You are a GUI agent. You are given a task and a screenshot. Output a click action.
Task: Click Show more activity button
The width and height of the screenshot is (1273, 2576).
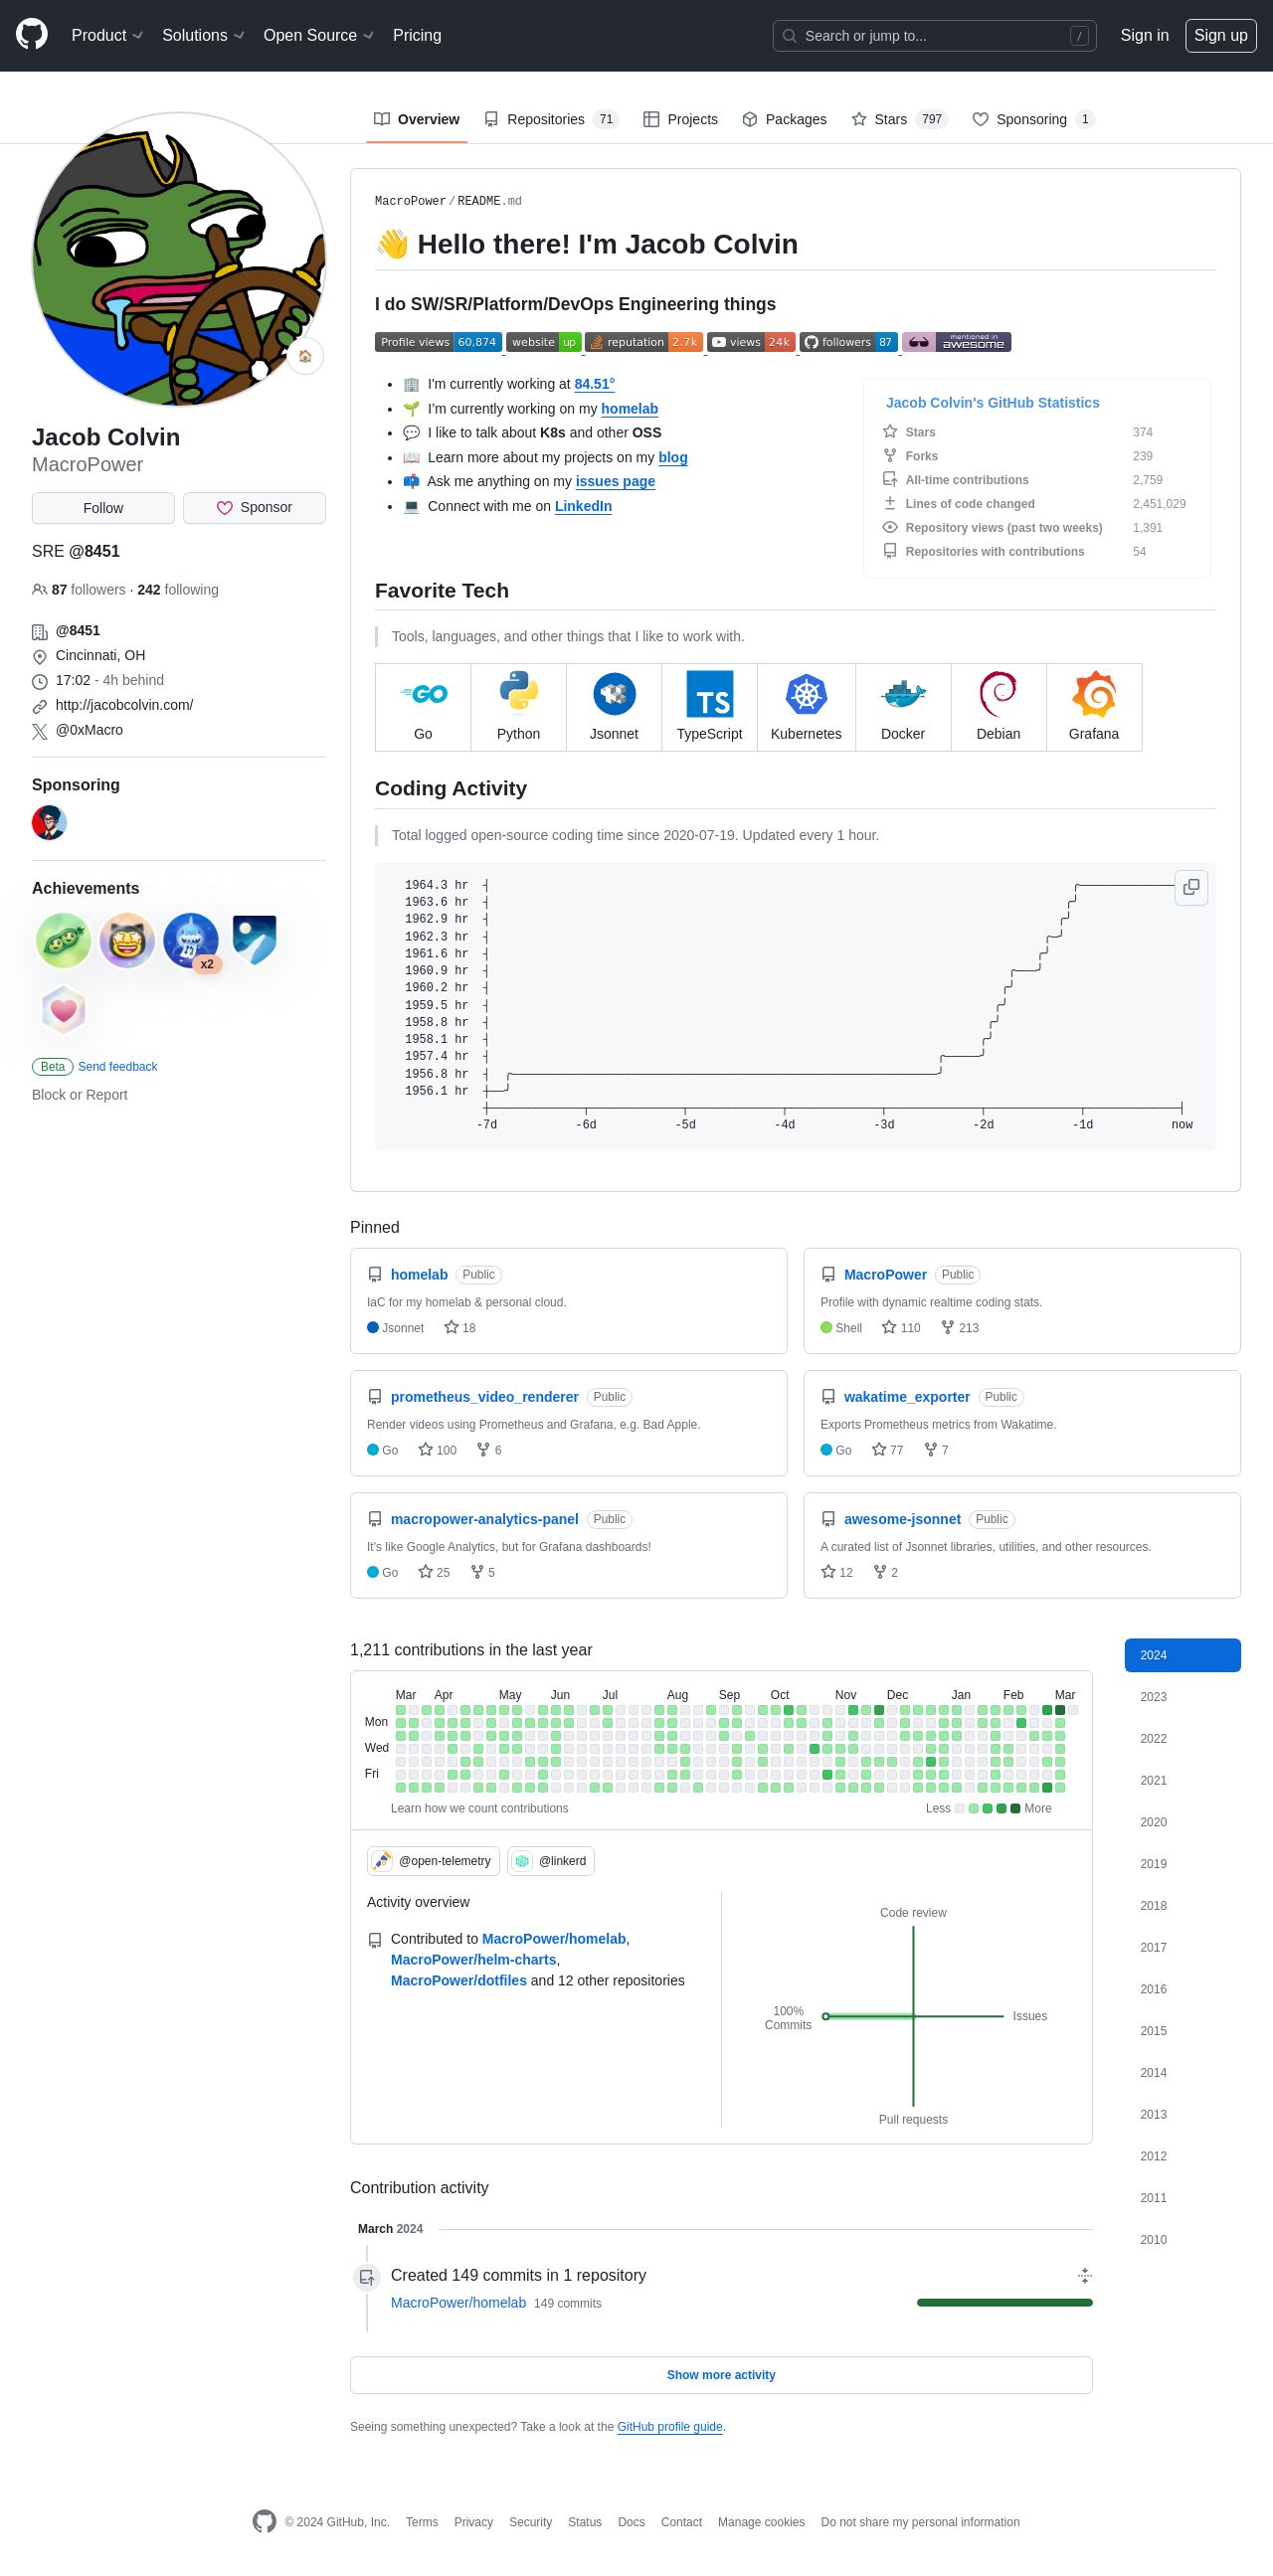tap(721, 2375)
